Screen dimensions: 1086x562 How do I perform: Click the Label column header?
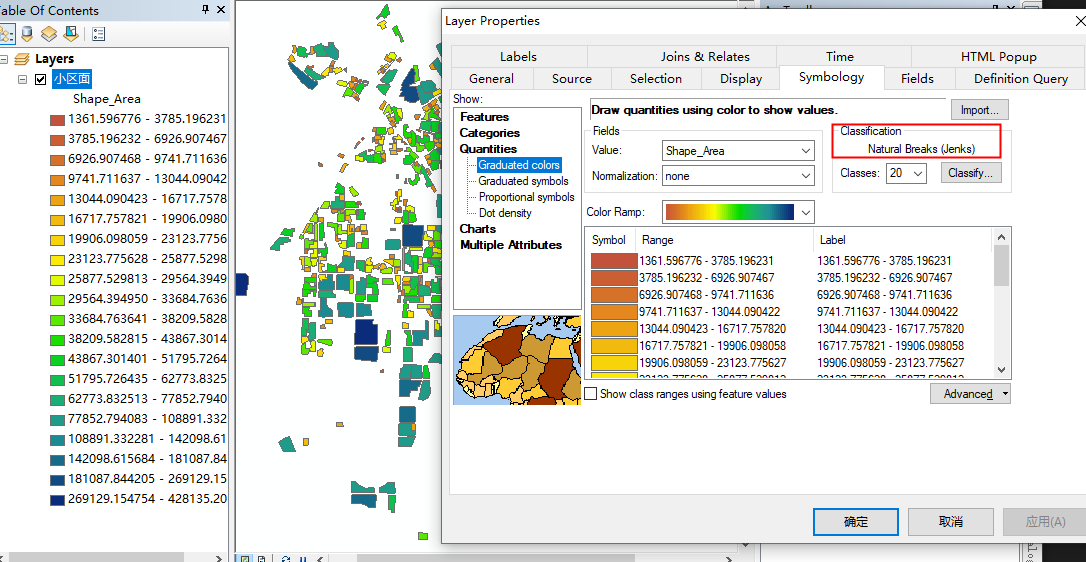(903, 240)
